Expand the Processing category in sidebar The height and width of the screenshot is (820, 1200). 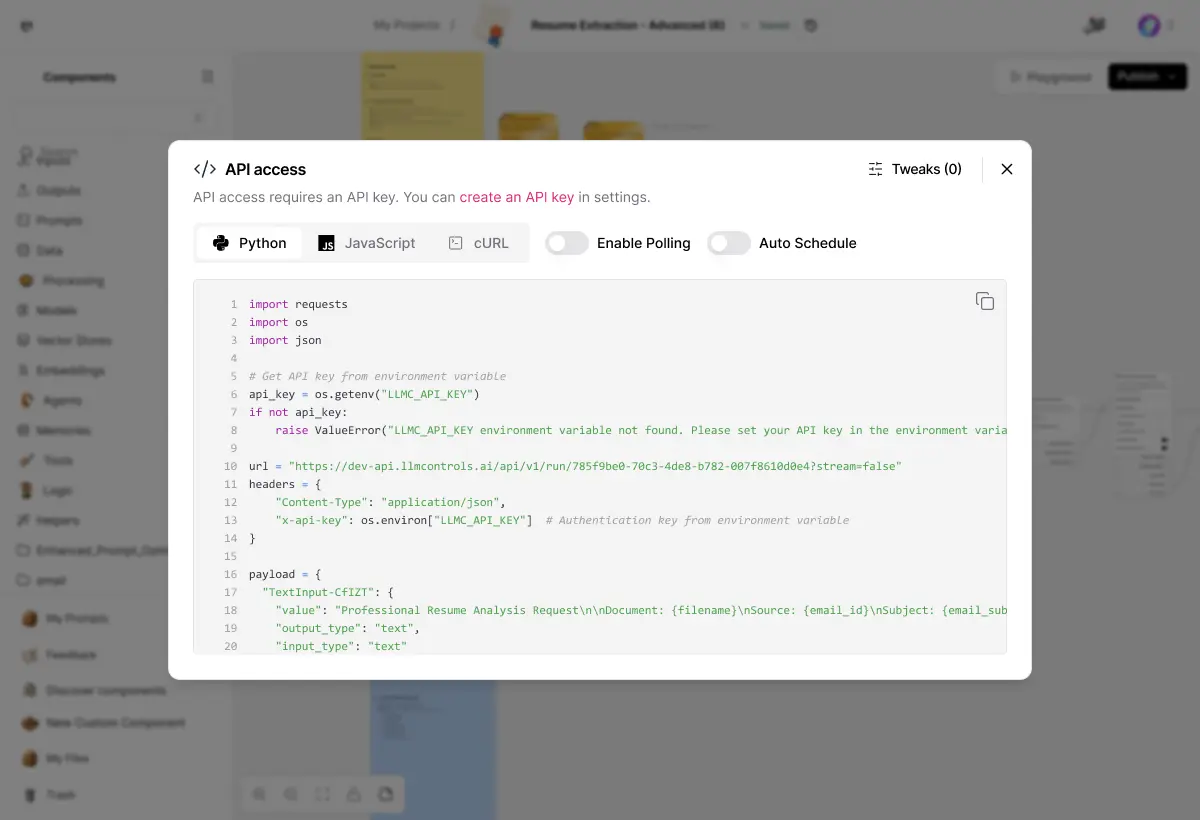click(70, 281)
